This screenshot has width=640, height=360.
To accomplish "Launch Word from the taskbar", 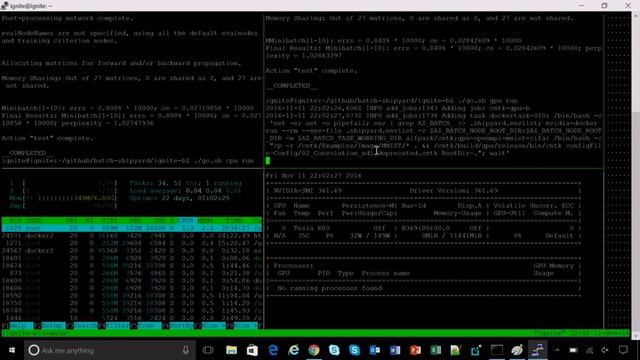I will tap(395, 350).
